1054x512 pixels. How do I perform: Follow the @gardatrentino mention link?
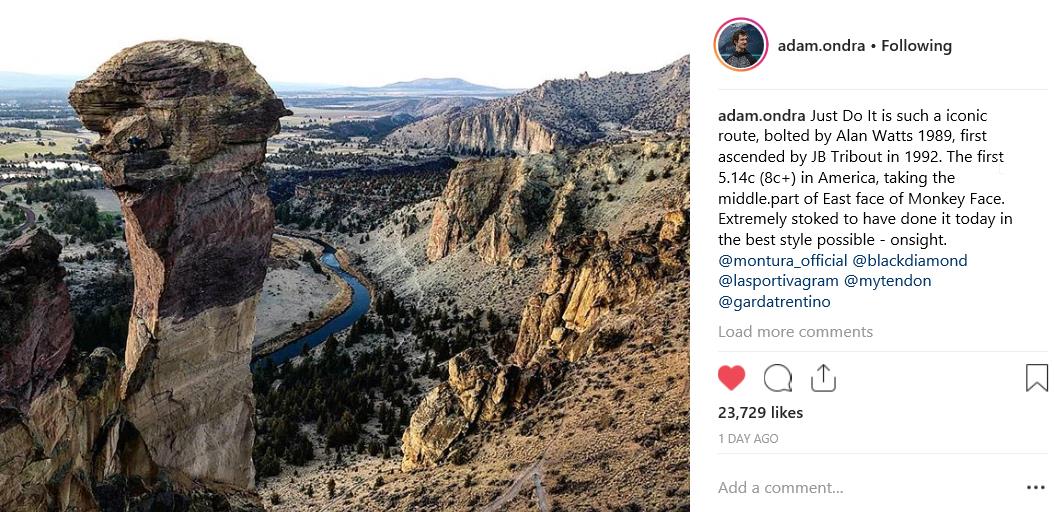pyautogui.click(x=774, y=302)
